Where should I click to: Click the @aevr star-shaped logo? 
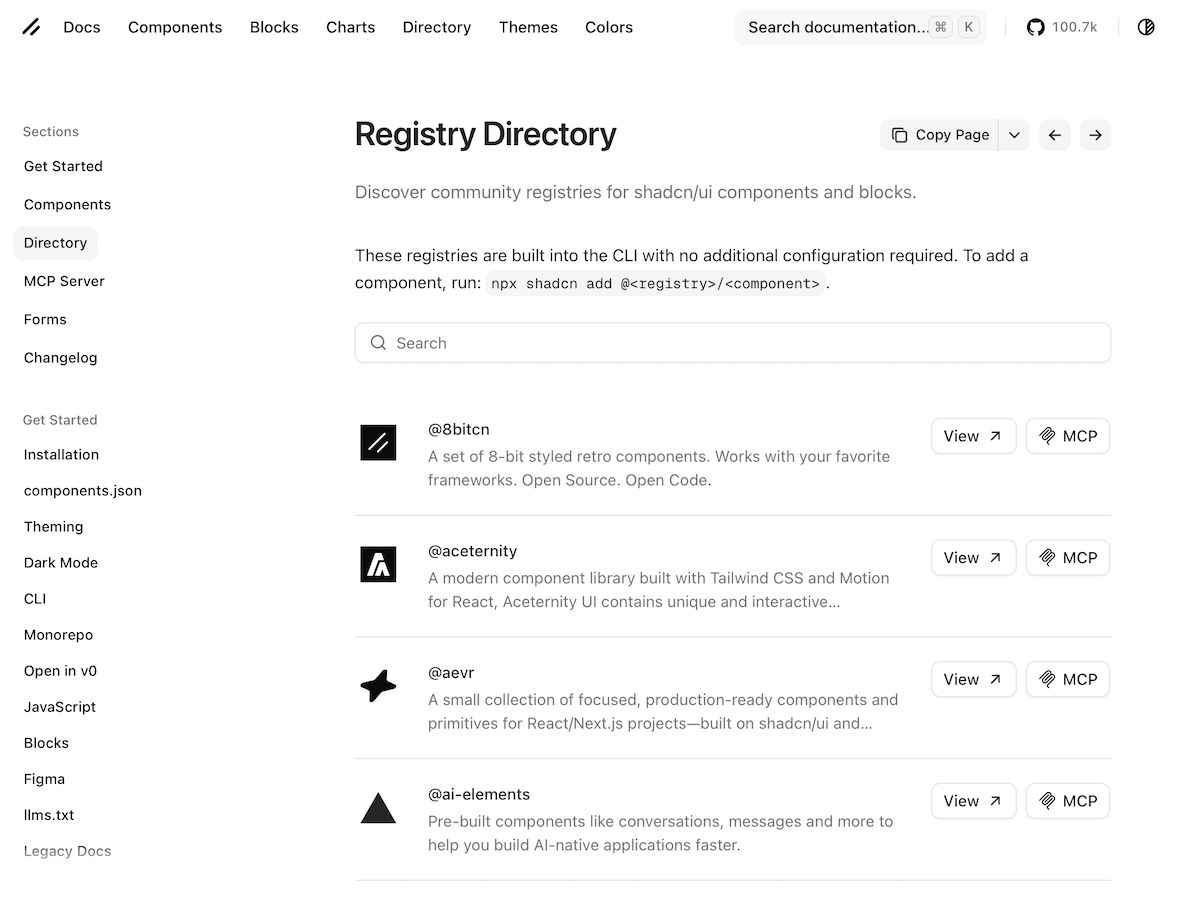pos(378,686)
